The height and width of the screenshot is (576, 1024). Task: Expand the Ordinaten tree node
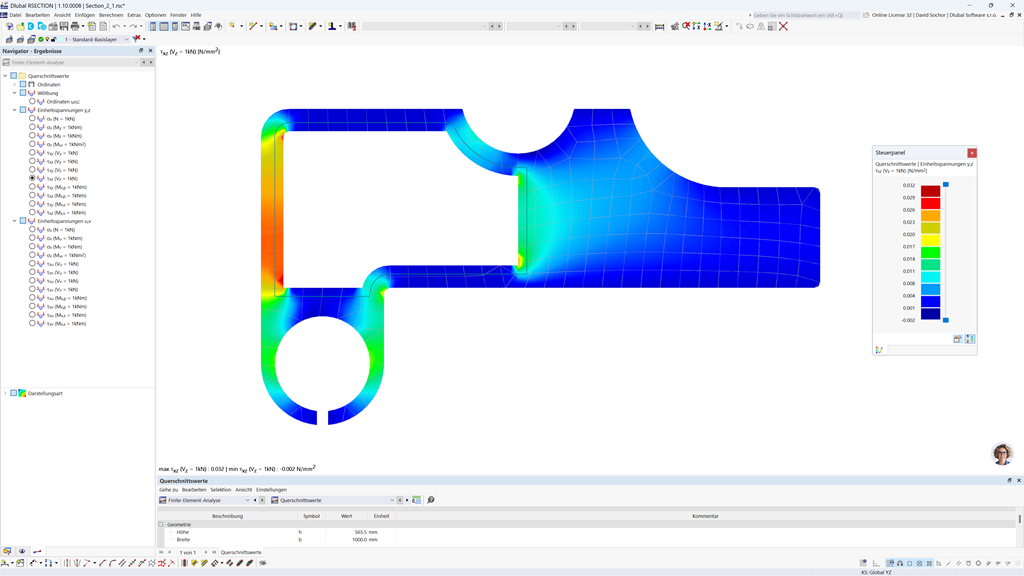click(14, 84)
